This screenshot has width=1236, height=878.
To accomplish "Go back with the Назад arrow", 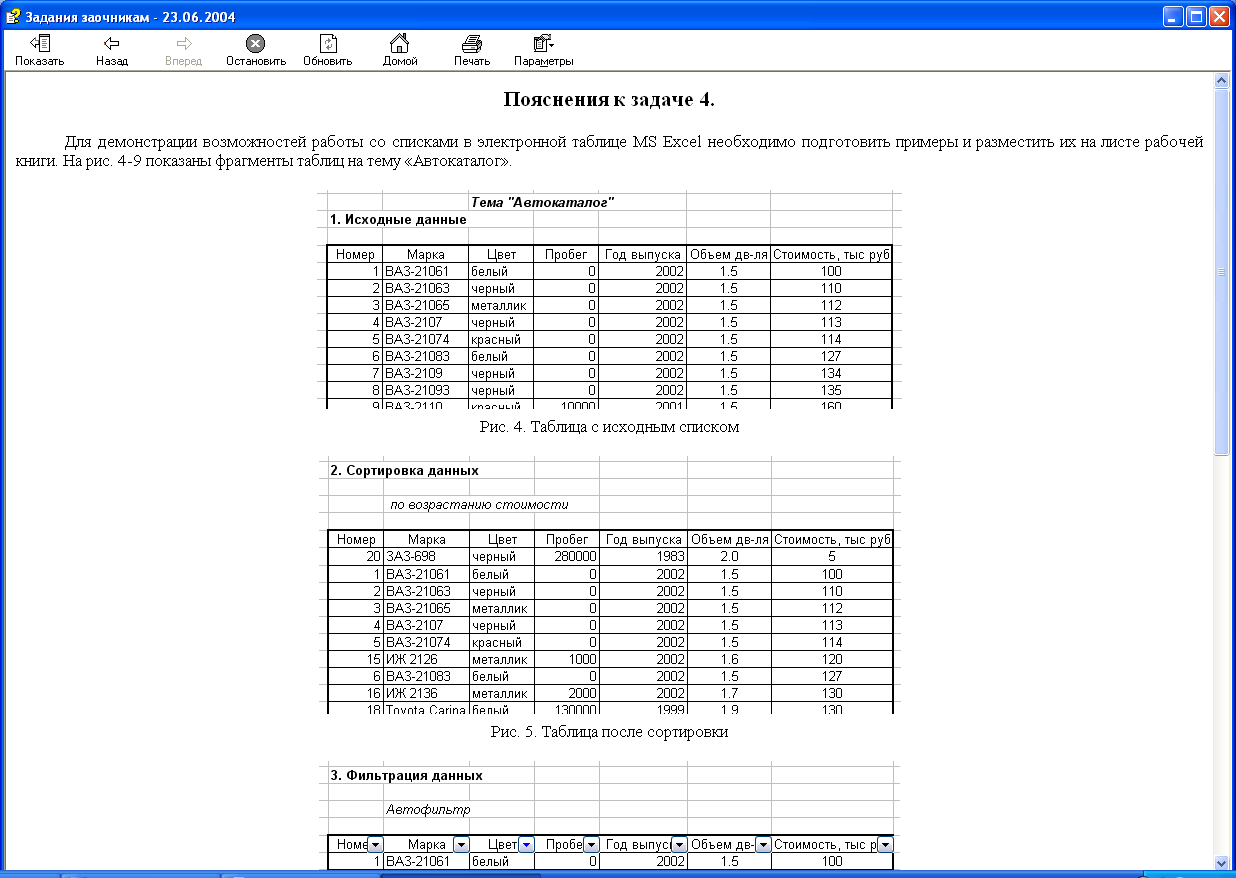I will click(x=112, y=50).
